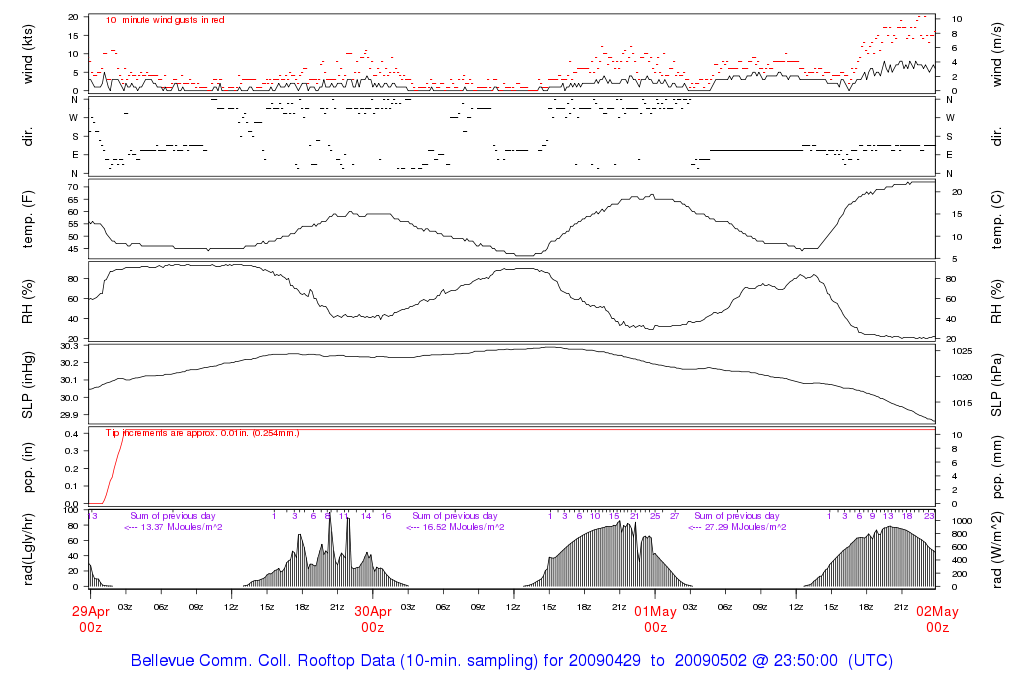The width and height of the screenshot is (1024, 700).
Task: Click the '01May' date label
Action: [655, 612]
